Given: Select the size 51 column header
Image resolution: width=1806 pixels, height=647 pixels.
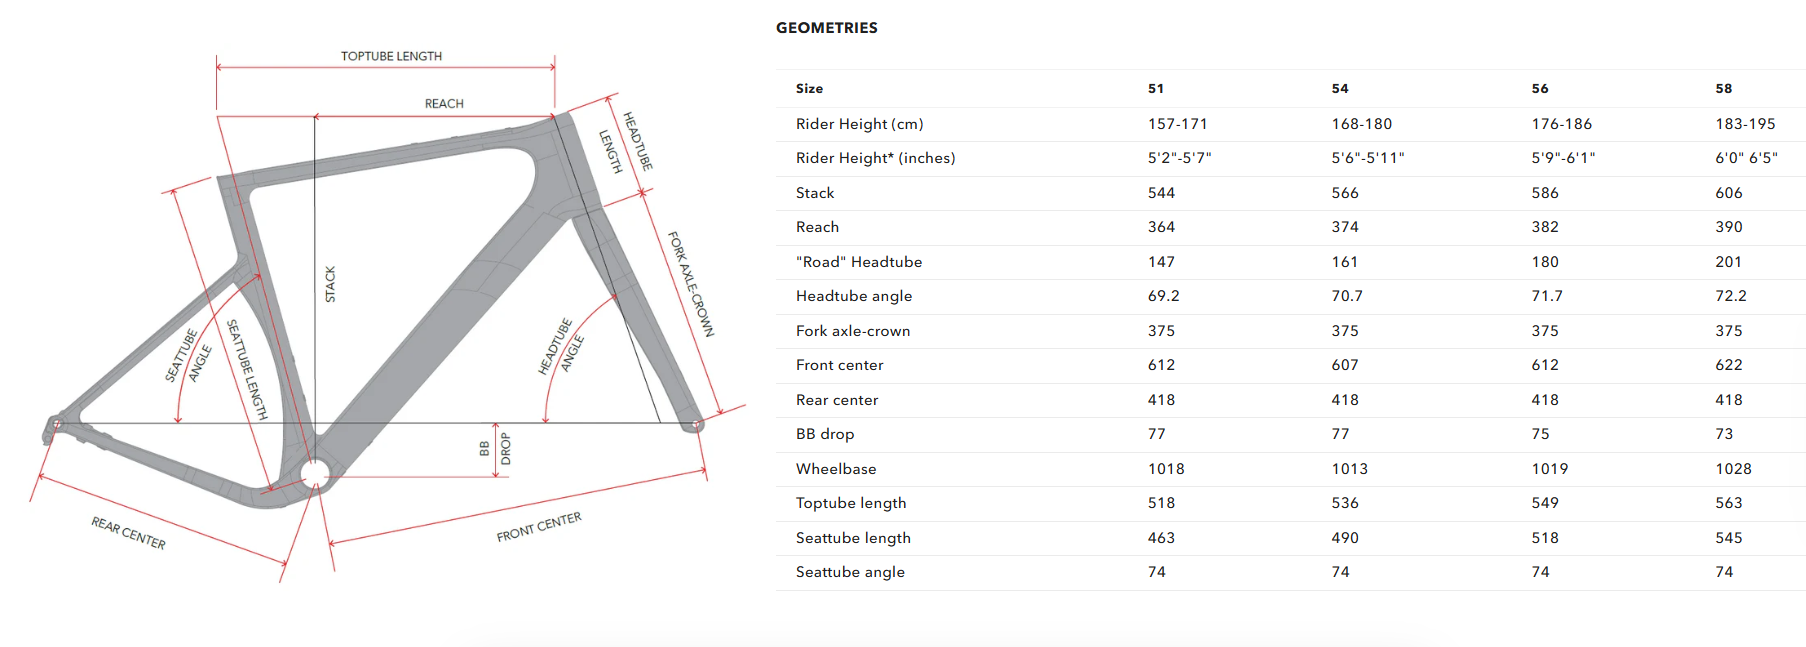Looking at the screenshot, I should click(x=1155, y=89).
